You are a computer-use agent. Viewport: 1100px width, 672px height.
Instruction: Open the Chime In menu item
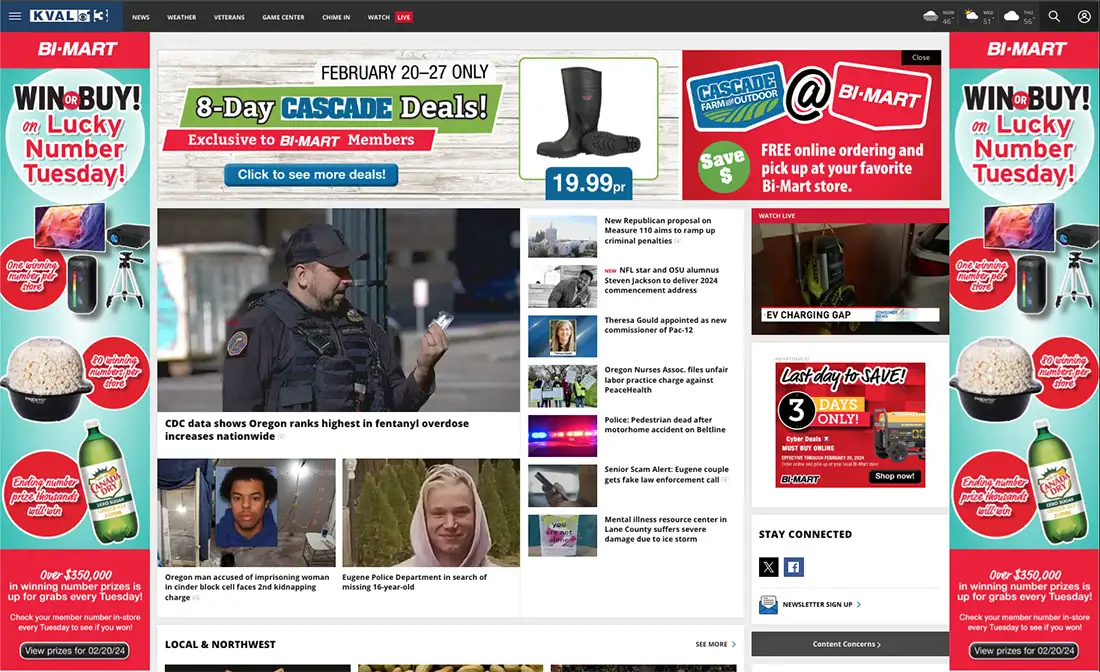[x=336, y=17]
